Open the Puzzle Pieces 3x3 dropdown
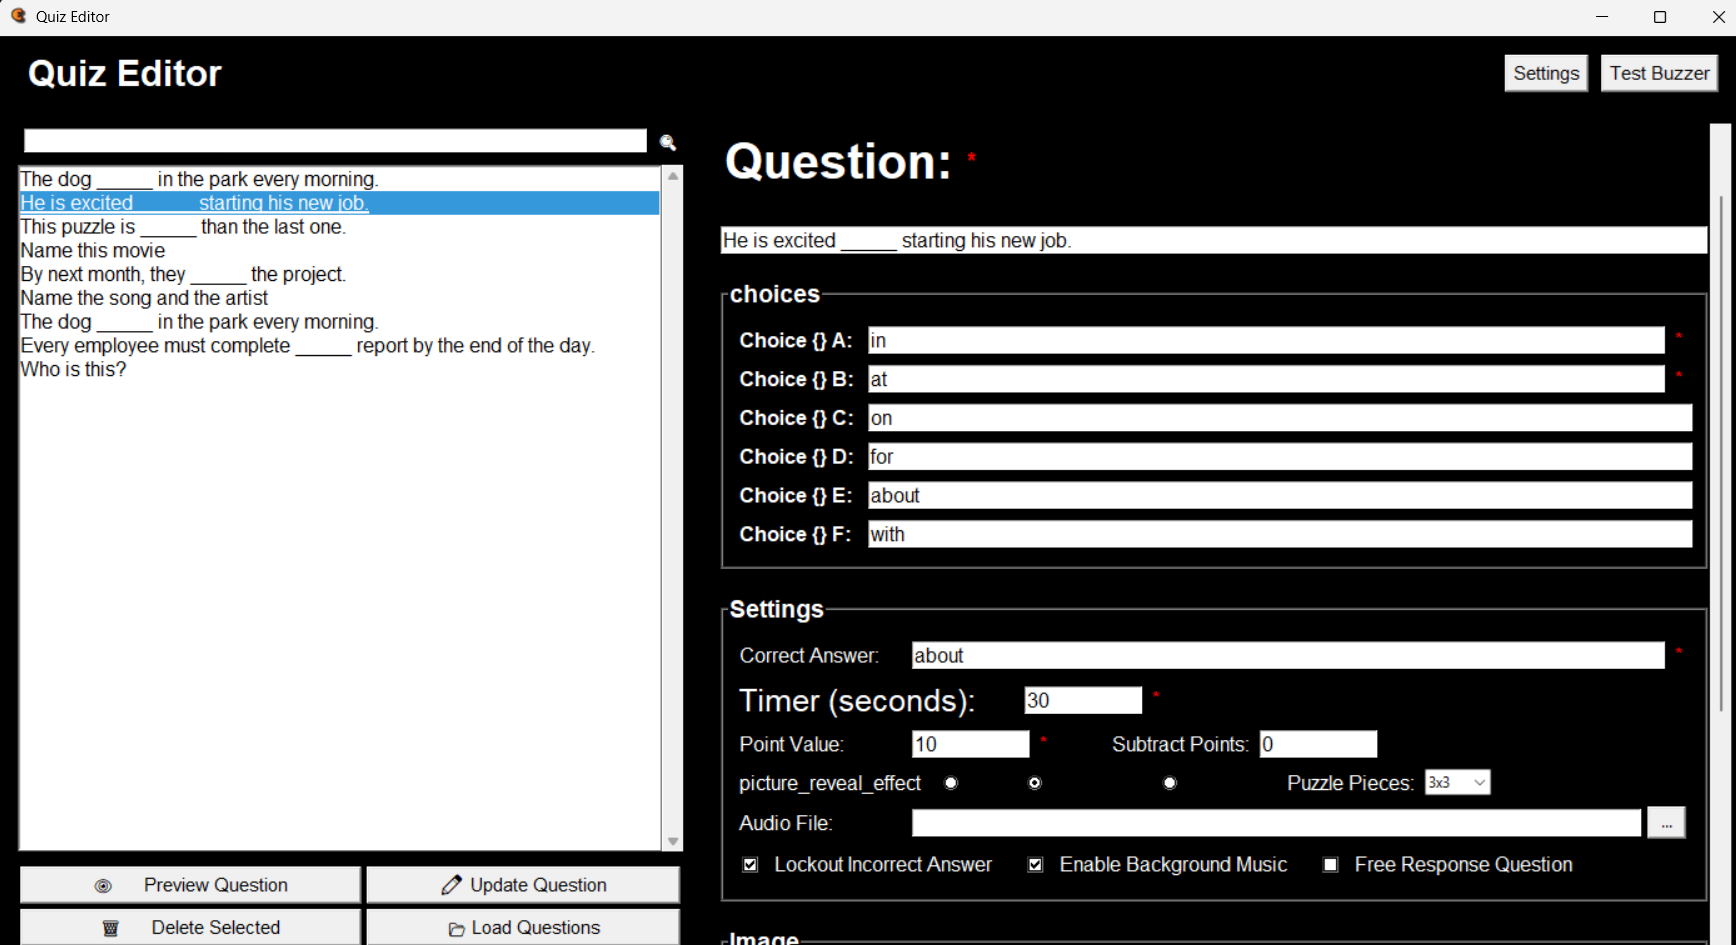Screen dimensions: 1736x945 pyautogui.click(x=1457, y=782)
